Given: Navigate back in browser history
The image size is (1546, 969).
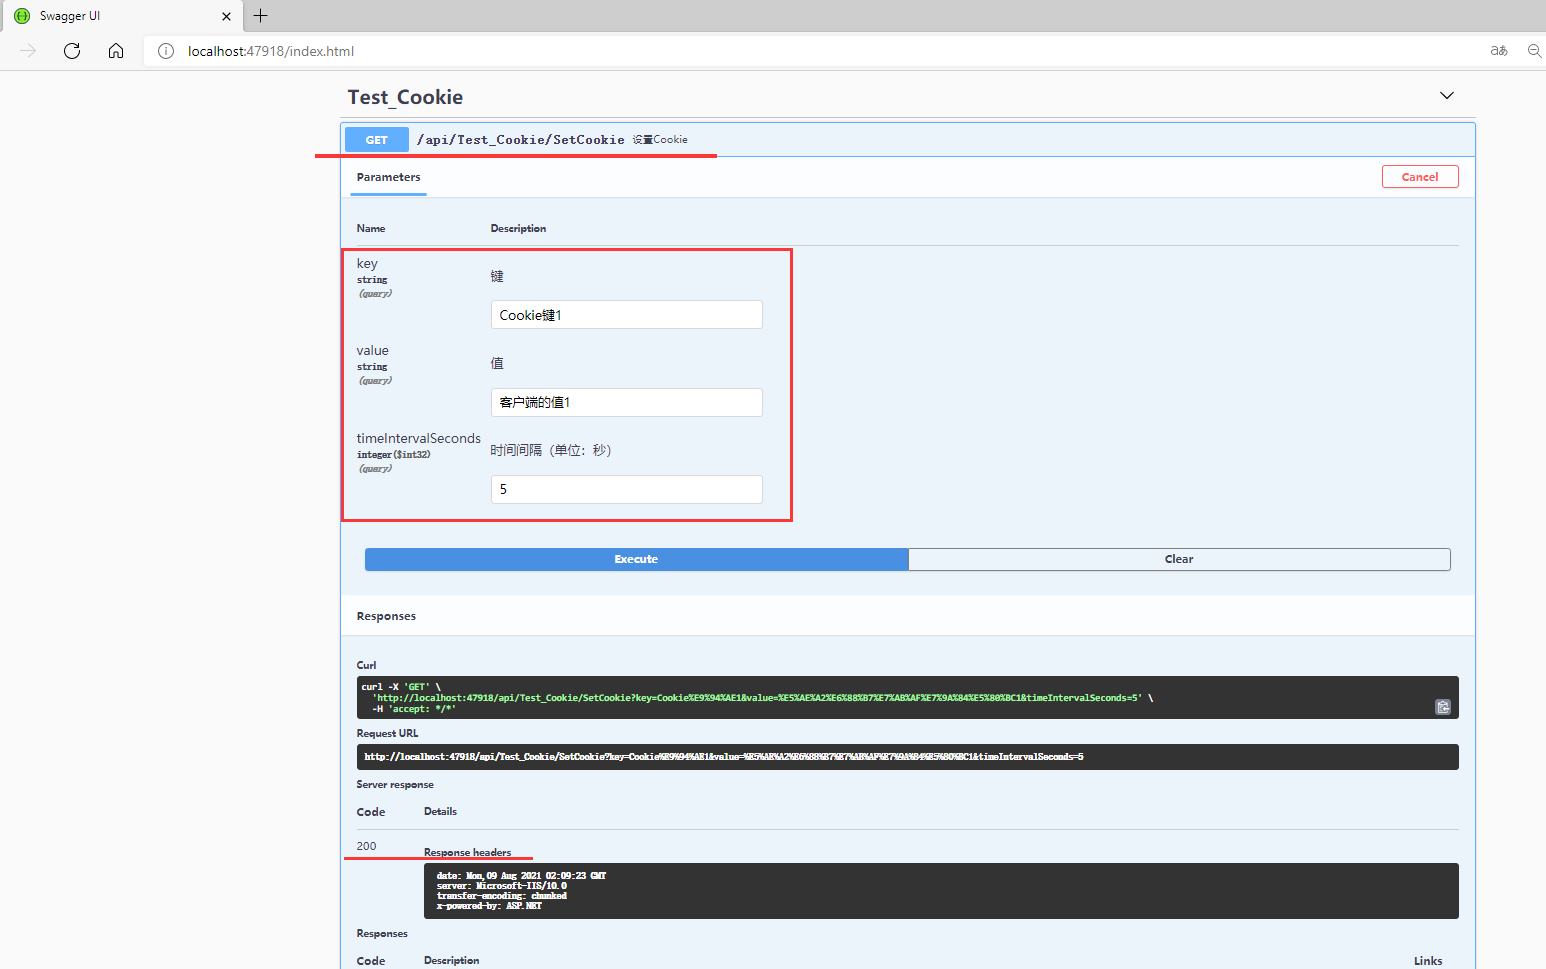Looking at the screenshot, I should [x=27, y=51].
